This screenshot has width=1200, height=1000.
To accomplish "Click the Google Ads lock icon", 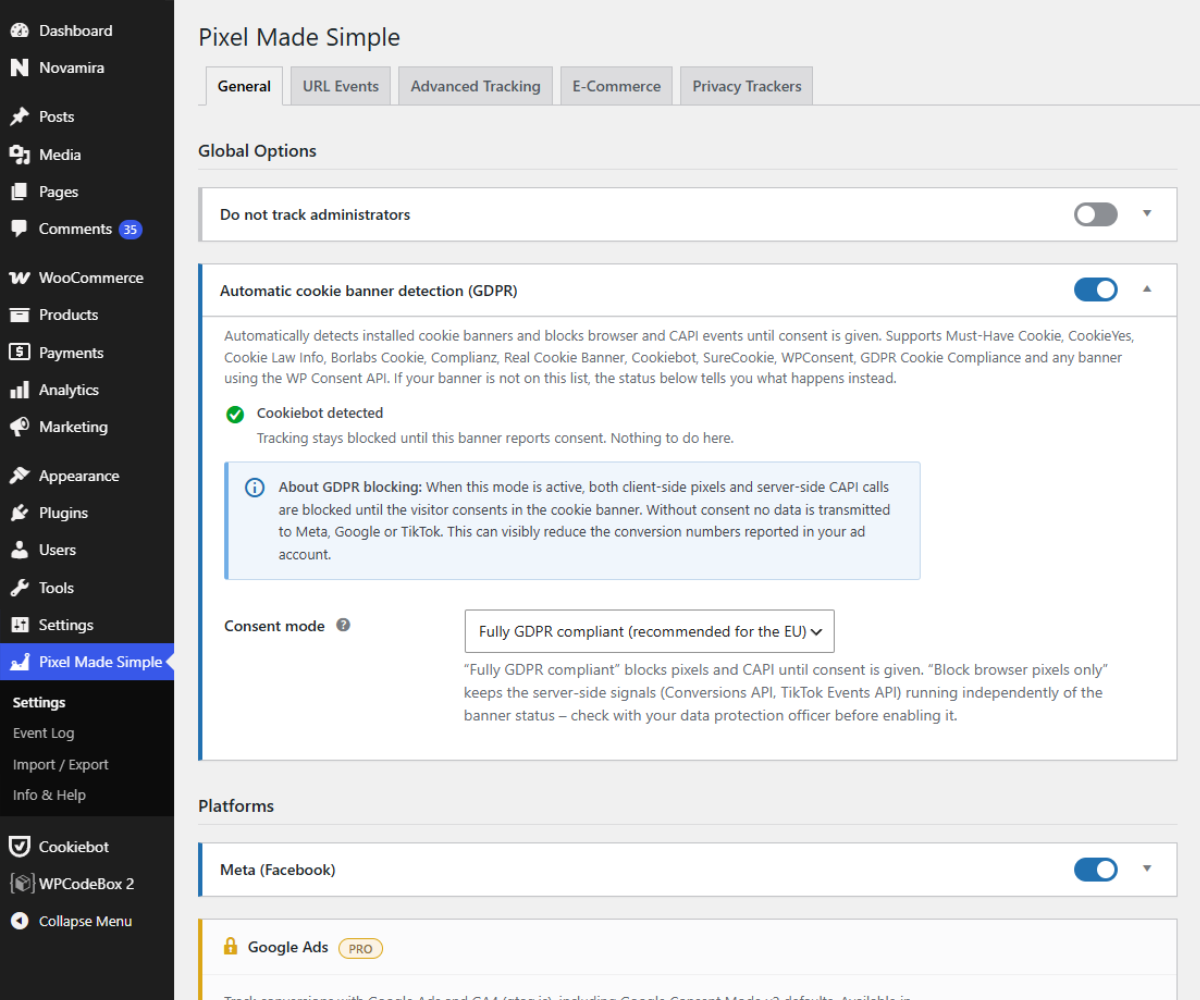I will pos(231,946).
